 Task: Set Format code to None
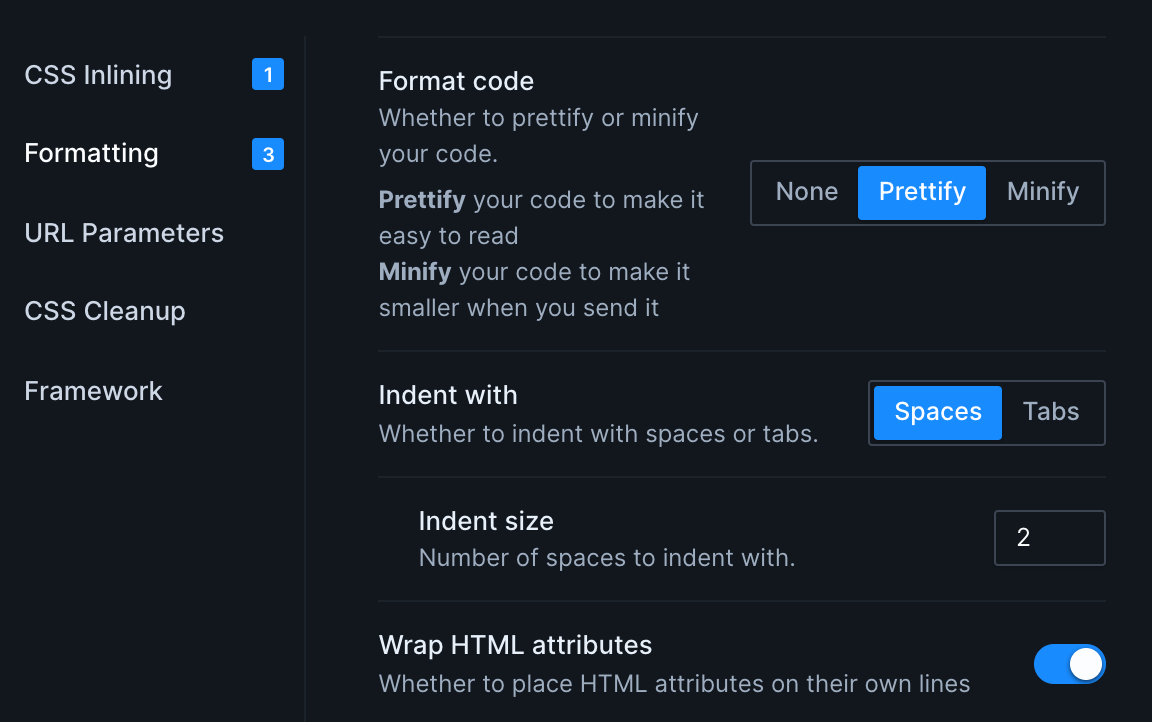(806, 192)
